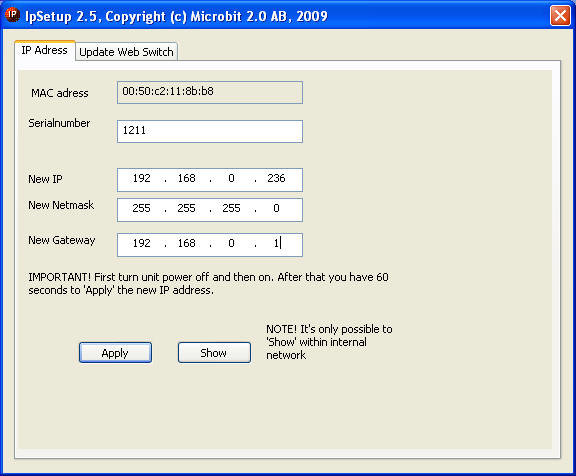The height and width of the screenshot is (476, 576).
Task: Select third octet 0 of New Gateway
Action: click(x=231, y=243)
